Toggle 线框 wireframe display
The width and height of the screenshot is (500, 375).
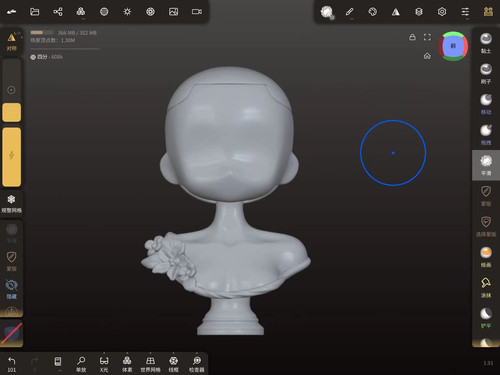click(174, 364)
